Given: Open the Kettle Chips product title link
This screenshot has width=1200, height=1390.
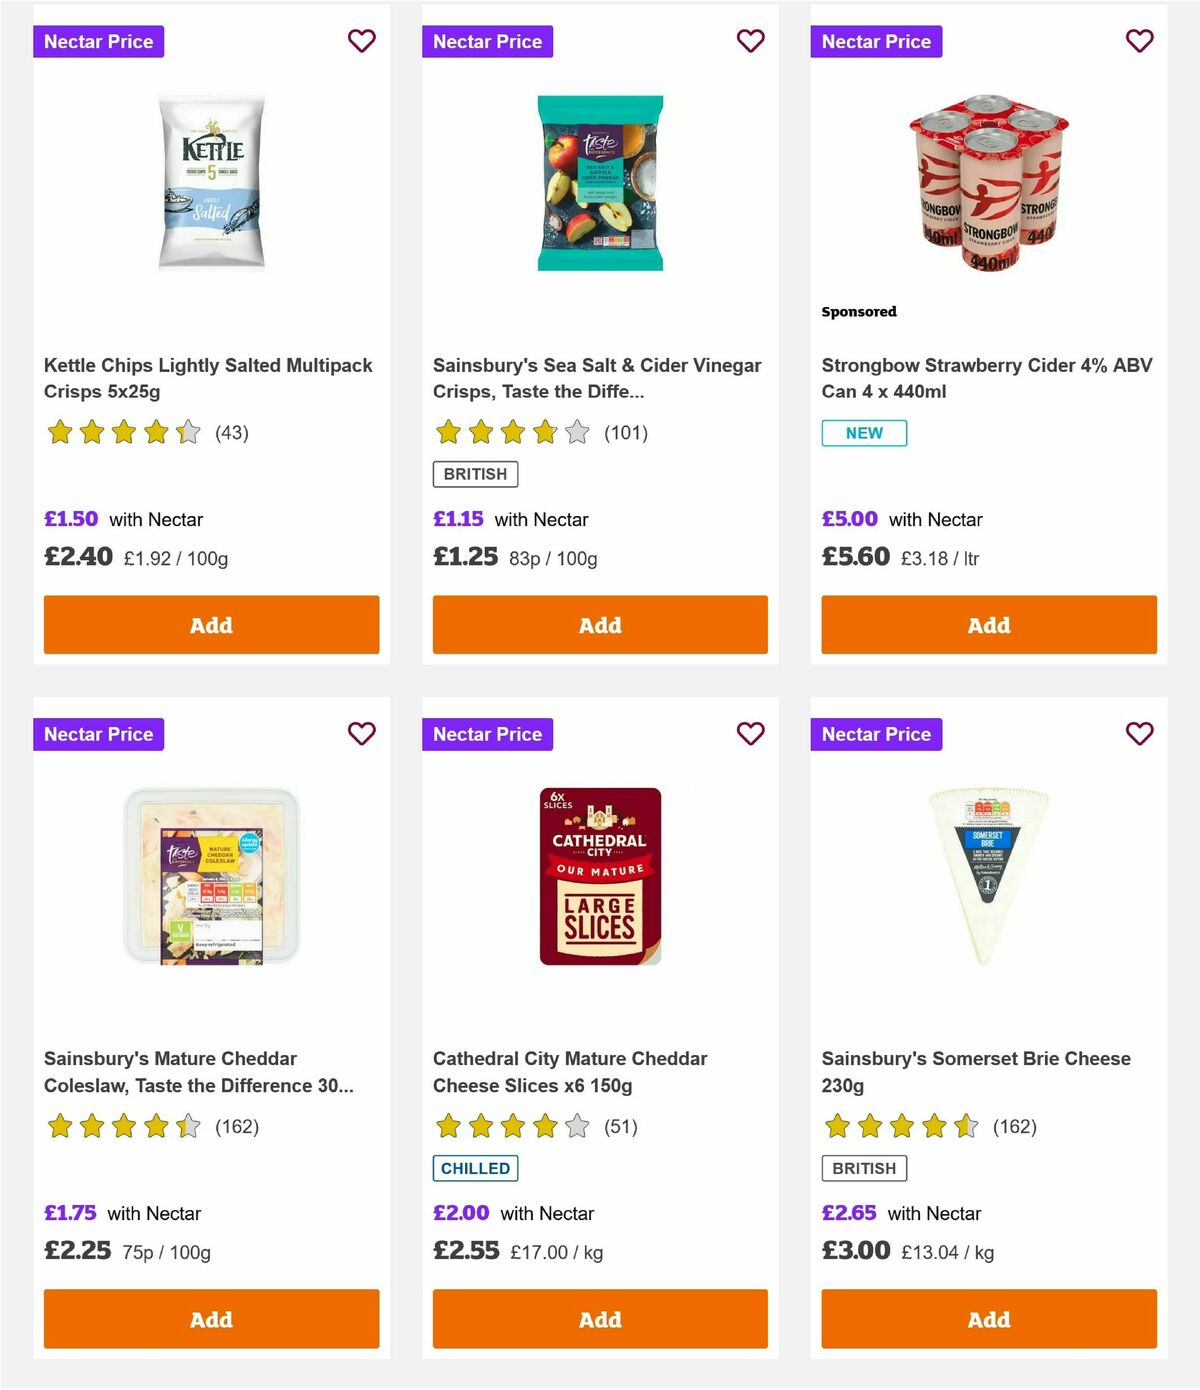Looking at the screenshot, I should 208,378.
